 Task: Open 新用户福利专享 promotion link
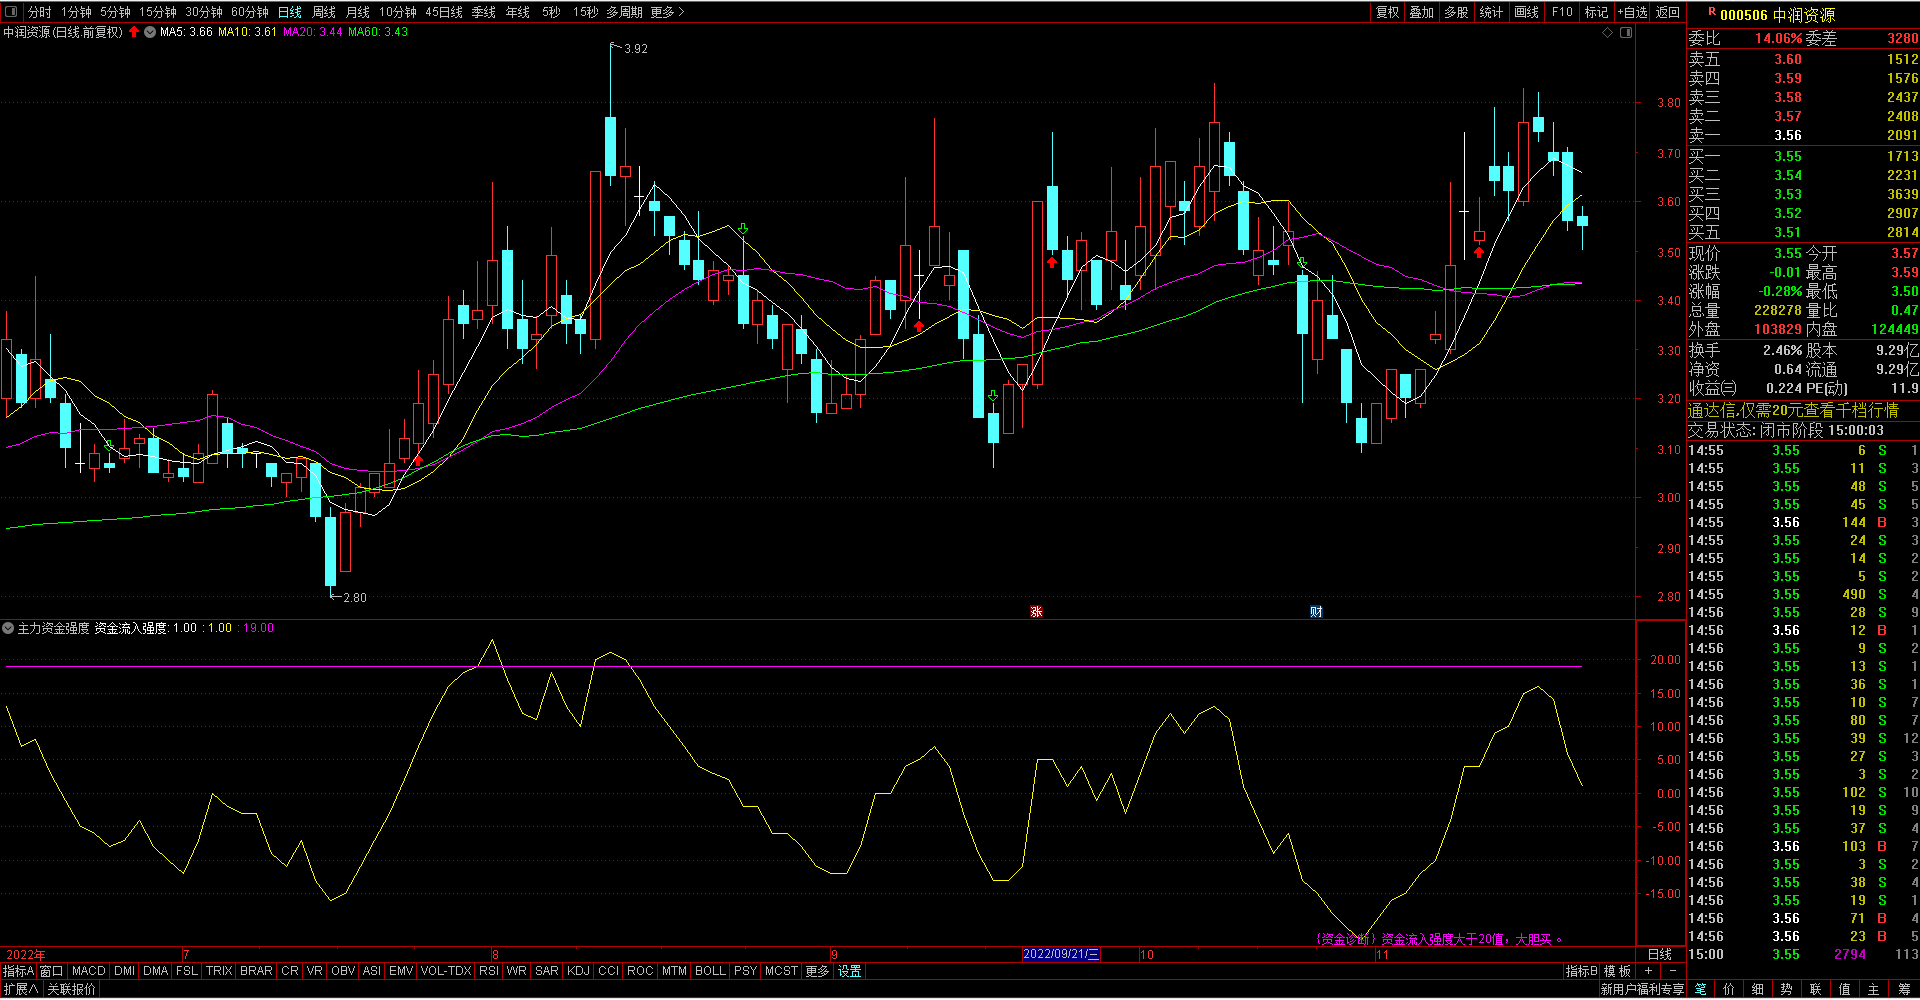(x=1642, y=989)
